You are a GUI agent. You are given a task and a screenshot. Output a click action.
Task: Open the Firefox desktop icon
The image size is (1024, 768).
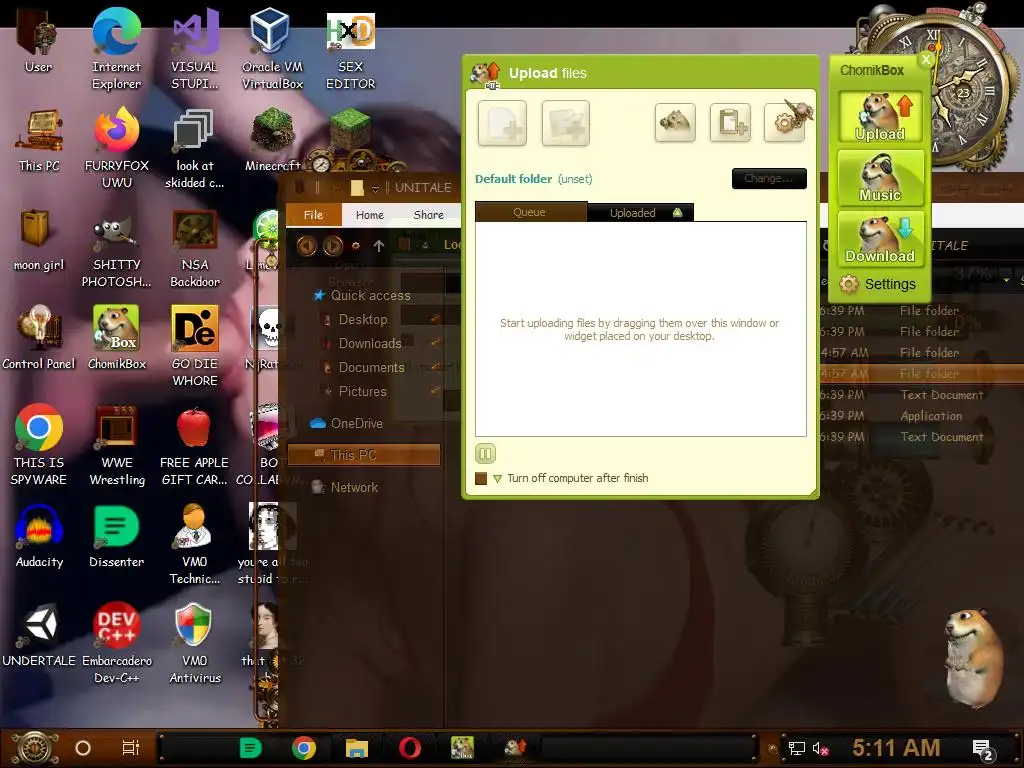(116, 149)
